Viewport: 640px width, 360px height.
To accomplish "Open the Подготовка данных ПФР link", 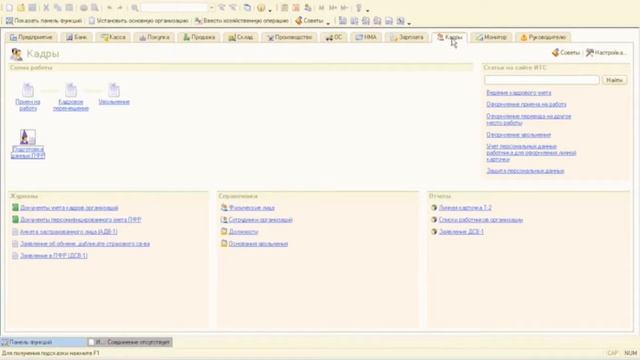I will point(28,152).
